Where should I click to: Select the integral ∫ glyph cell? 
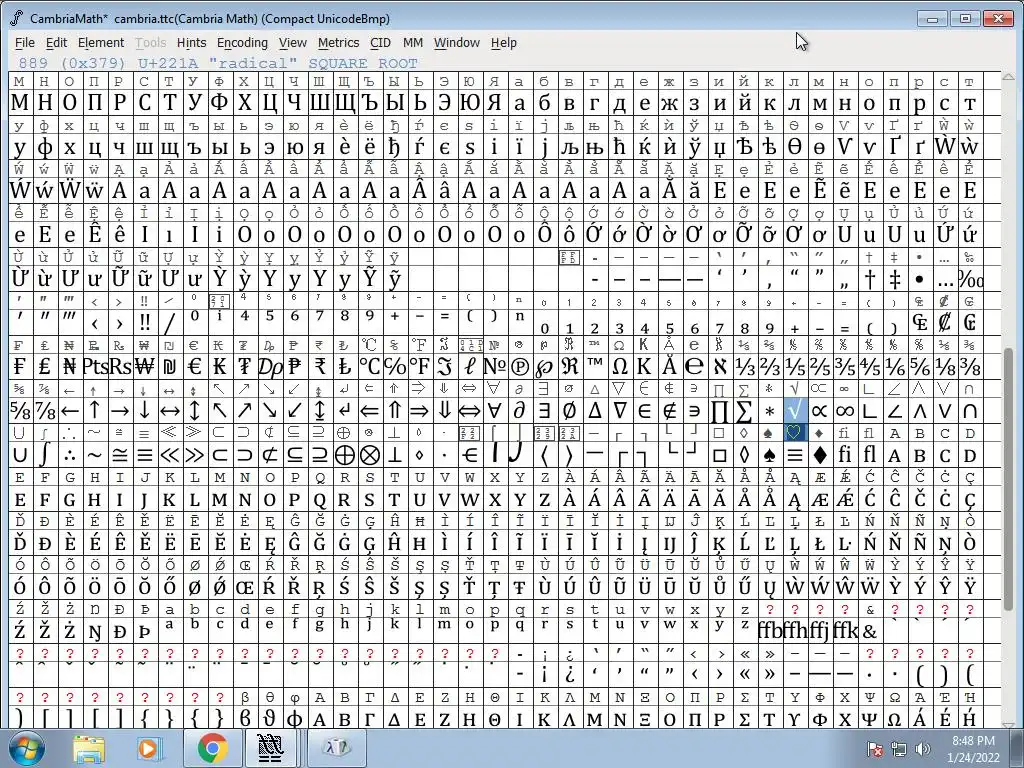pyautogui.click(x=44, y=455)
